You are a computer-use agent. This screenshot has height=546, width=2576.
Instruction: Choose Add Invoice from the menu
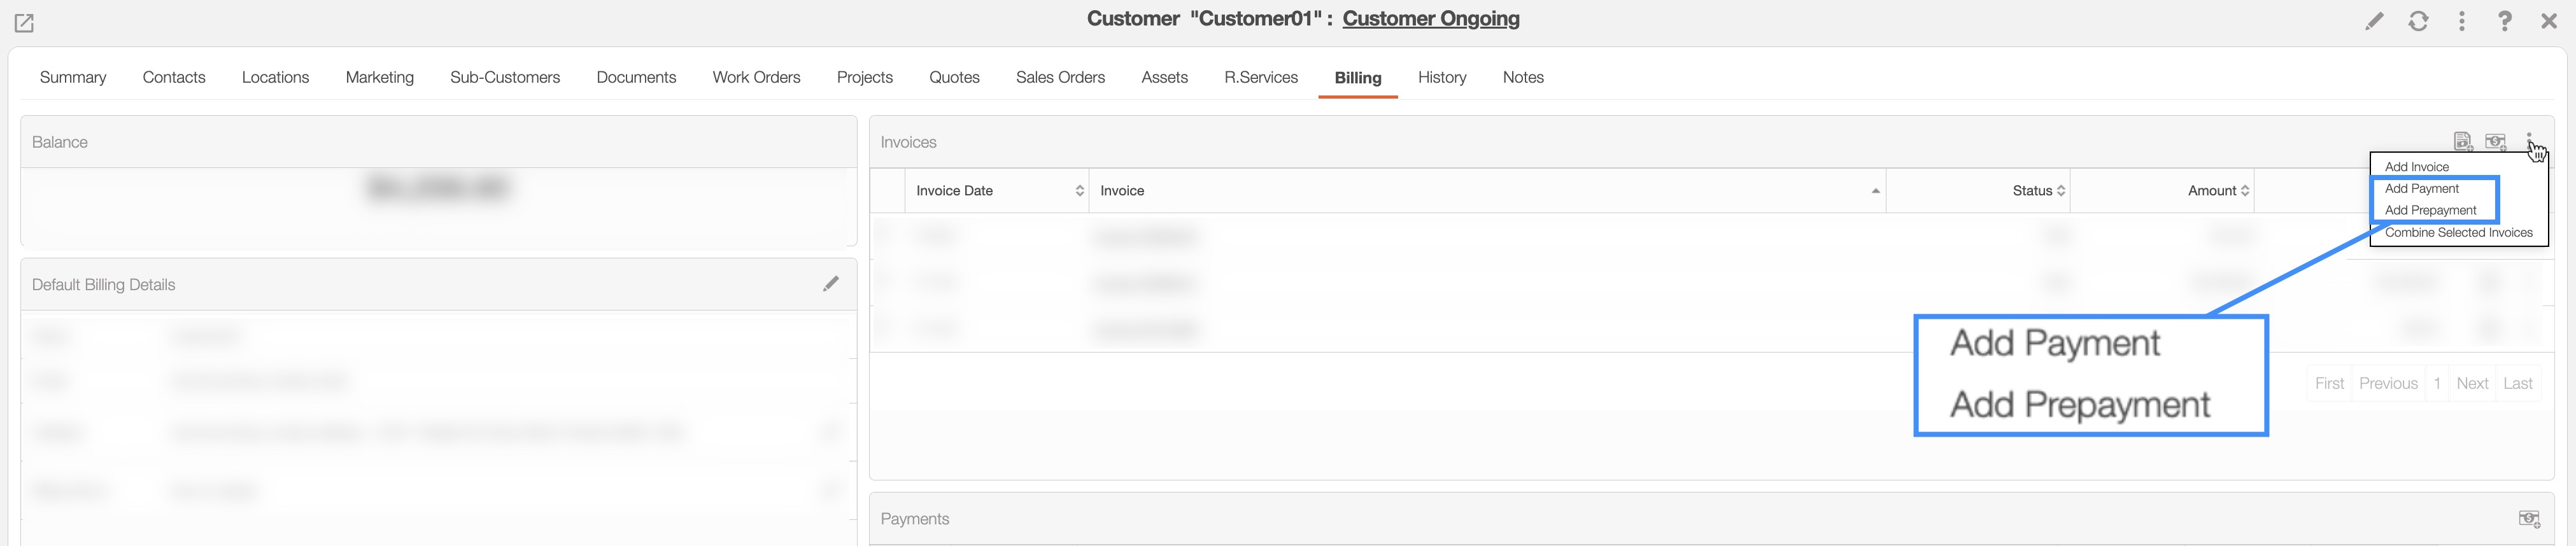(2416, 167)
